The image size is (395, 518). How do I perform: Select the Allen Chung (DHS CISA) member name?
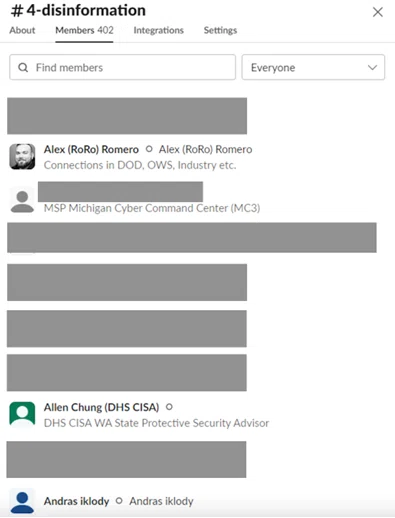[x=101, y=407]
